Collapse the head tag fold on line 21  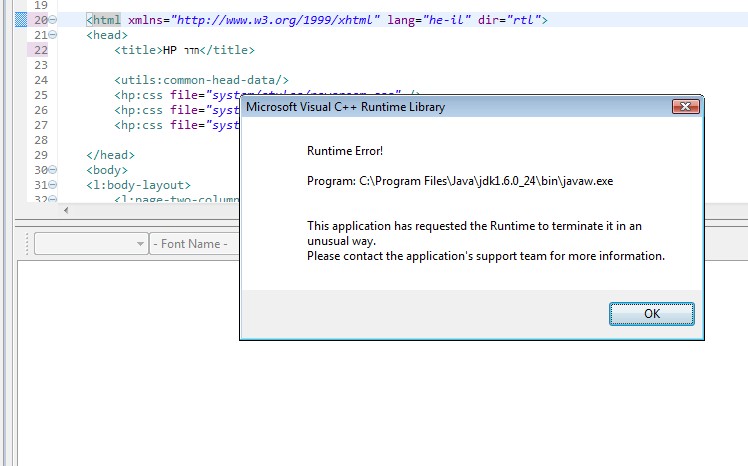[53, 35]
